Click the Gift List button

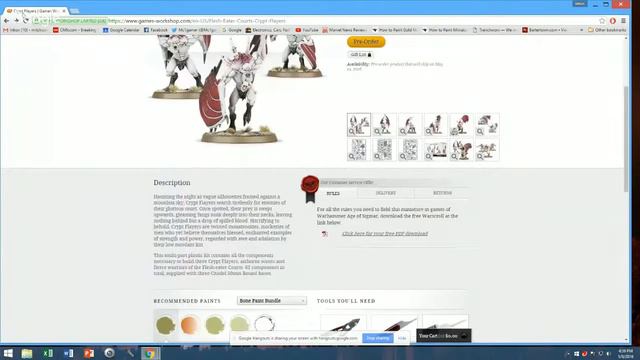361,54
